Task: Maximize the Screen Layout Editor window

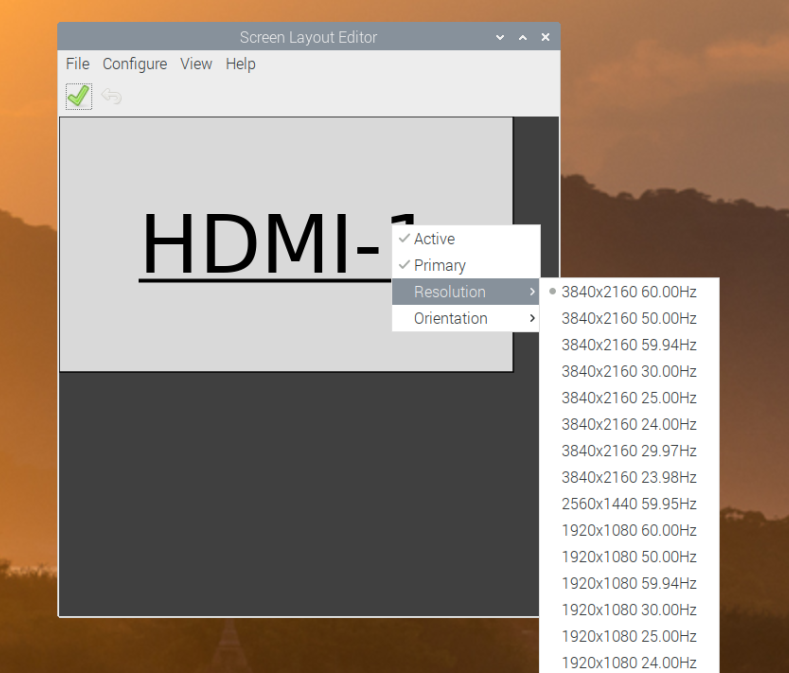Action: tap(523, 37)
